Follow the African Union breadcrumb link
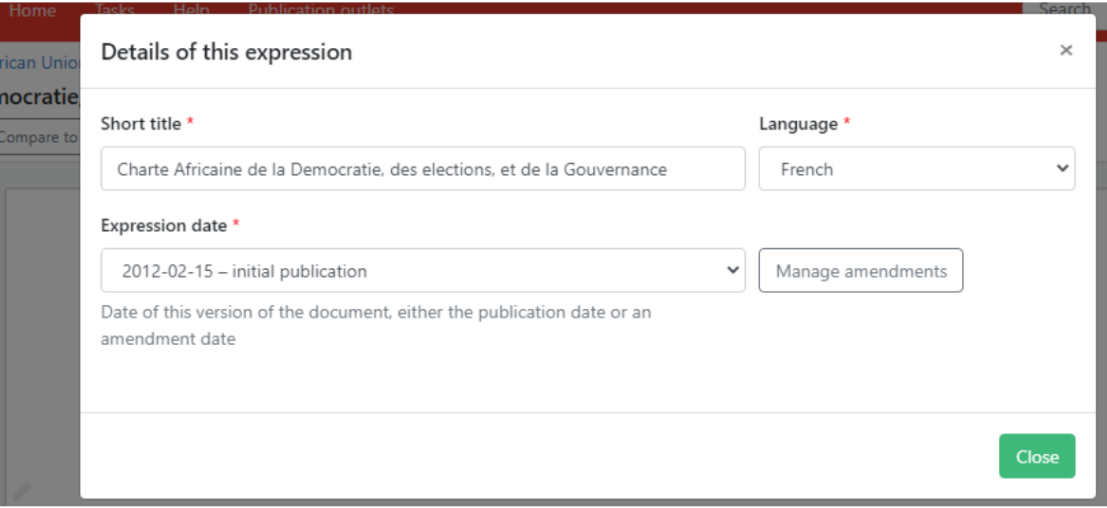Screen dimensions: 1107x508 (40, 63)
